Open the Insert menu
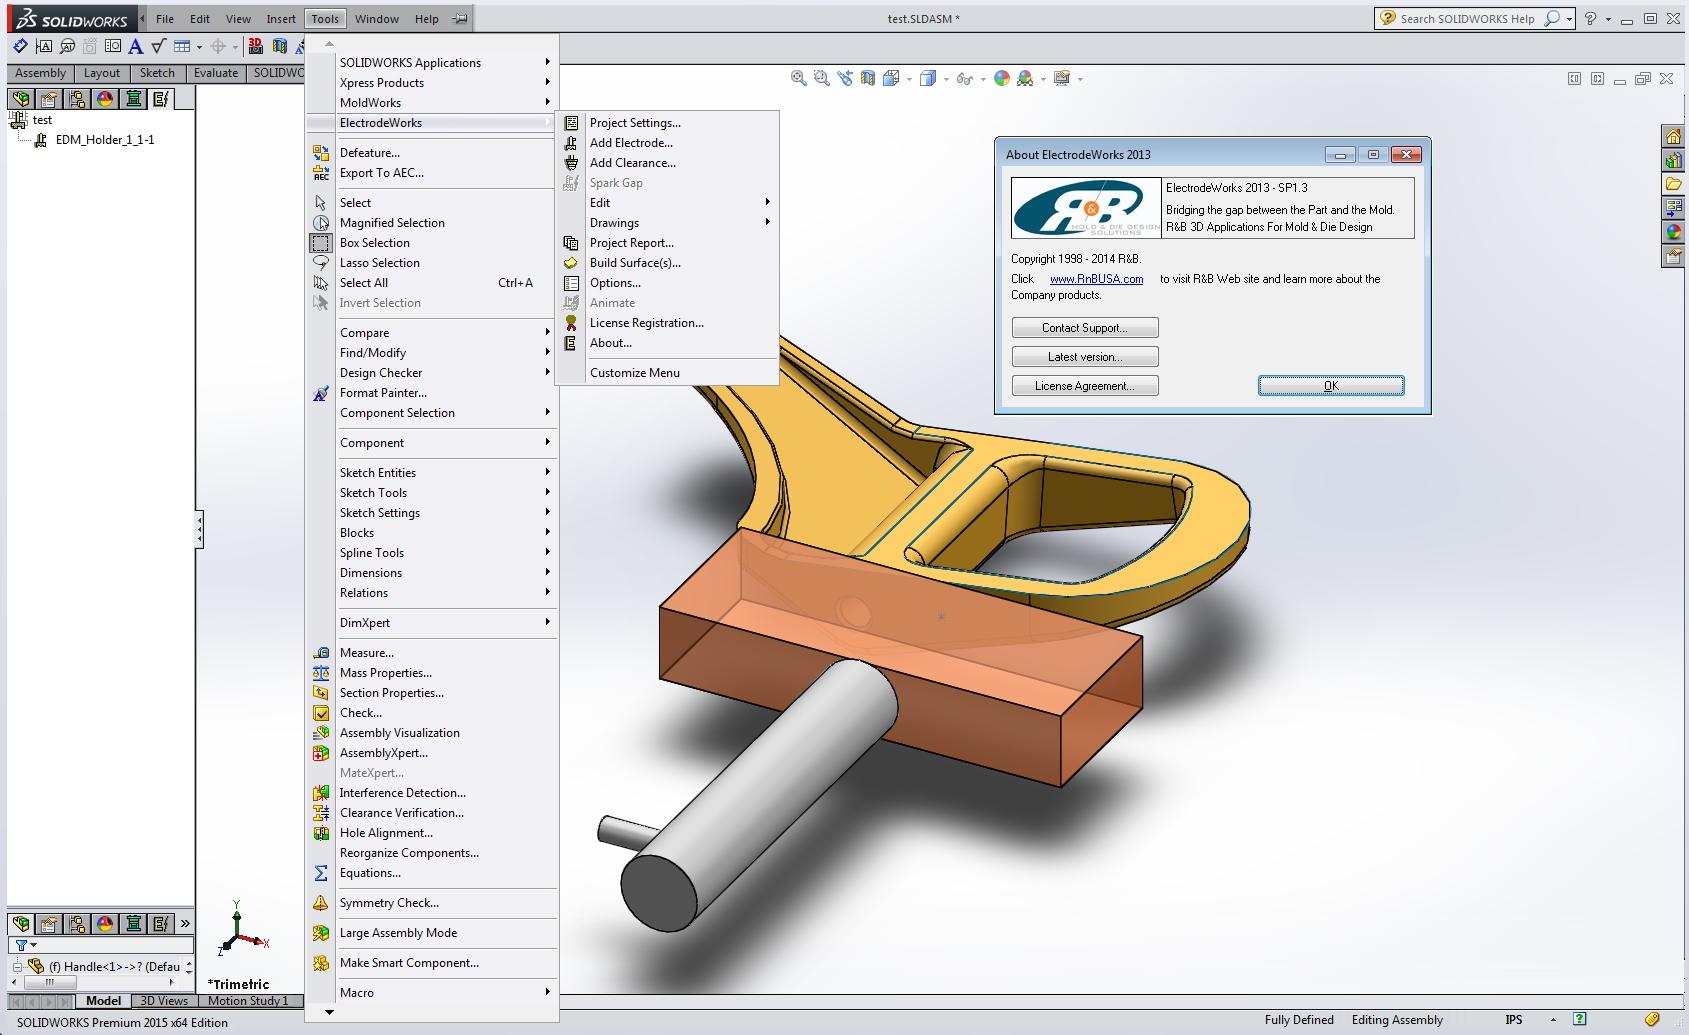Screen dimensions: 1689x1035 click(x=281, y=19)
